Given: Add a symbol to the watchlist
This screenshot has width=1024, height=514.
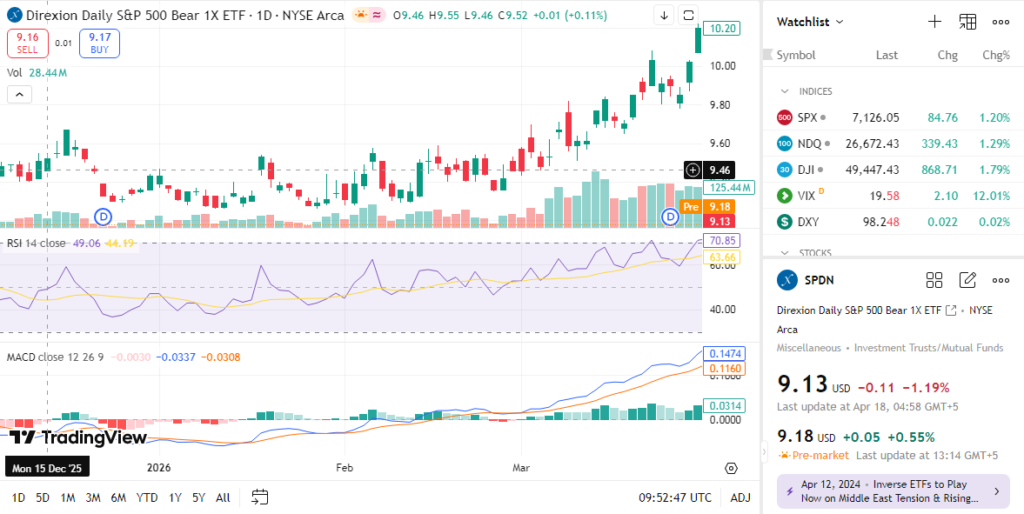Looking at the screenshot, I should pos(934,21).
